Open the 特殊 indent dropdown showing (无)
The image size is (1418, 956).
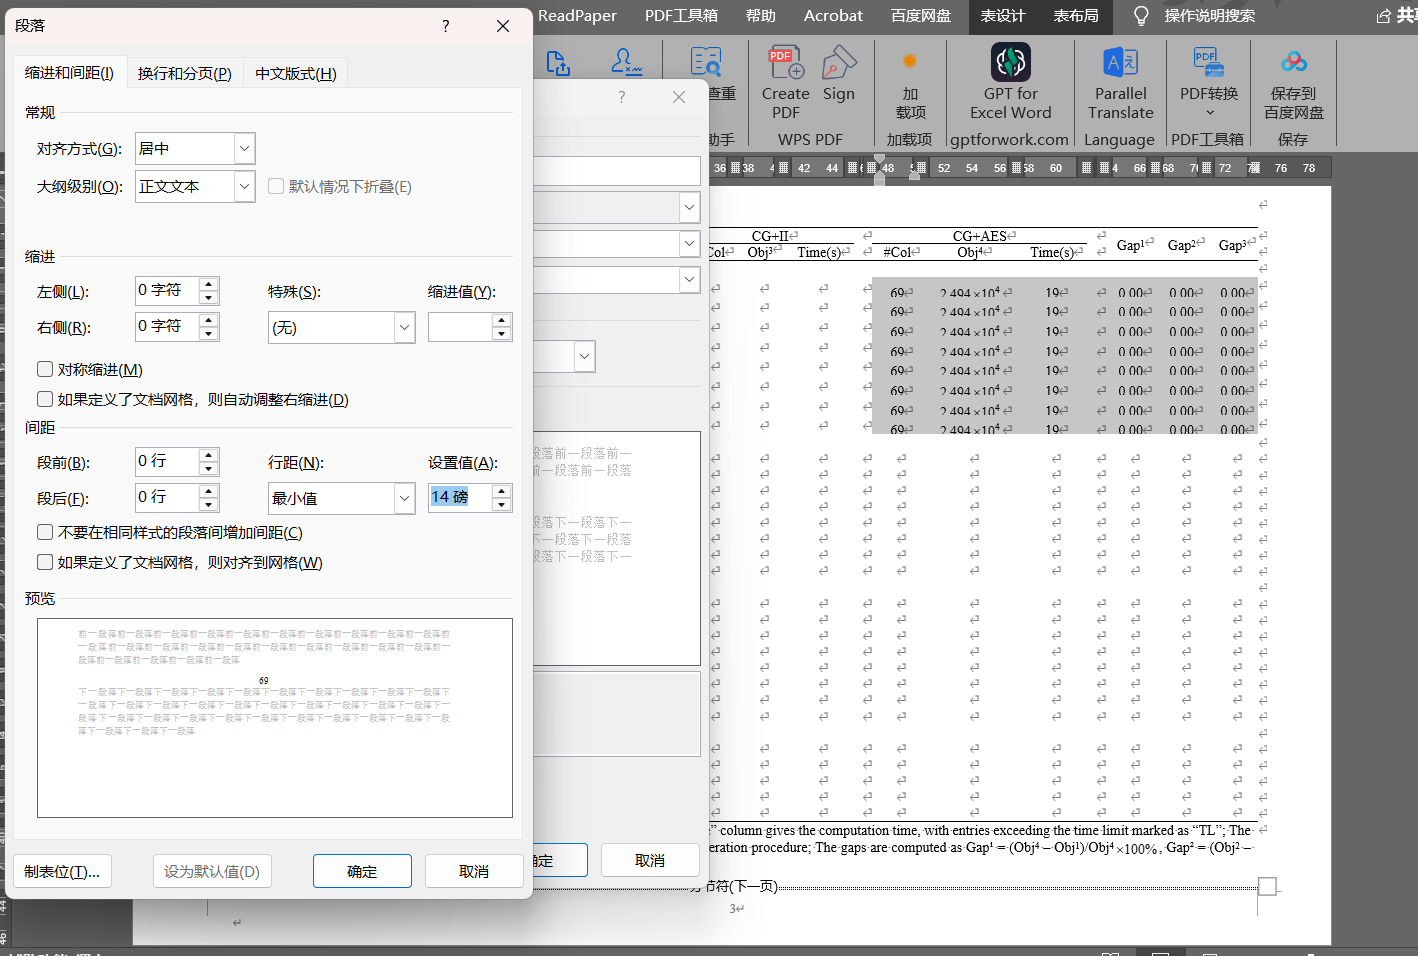pyautogui.click(x=404, y=327)
